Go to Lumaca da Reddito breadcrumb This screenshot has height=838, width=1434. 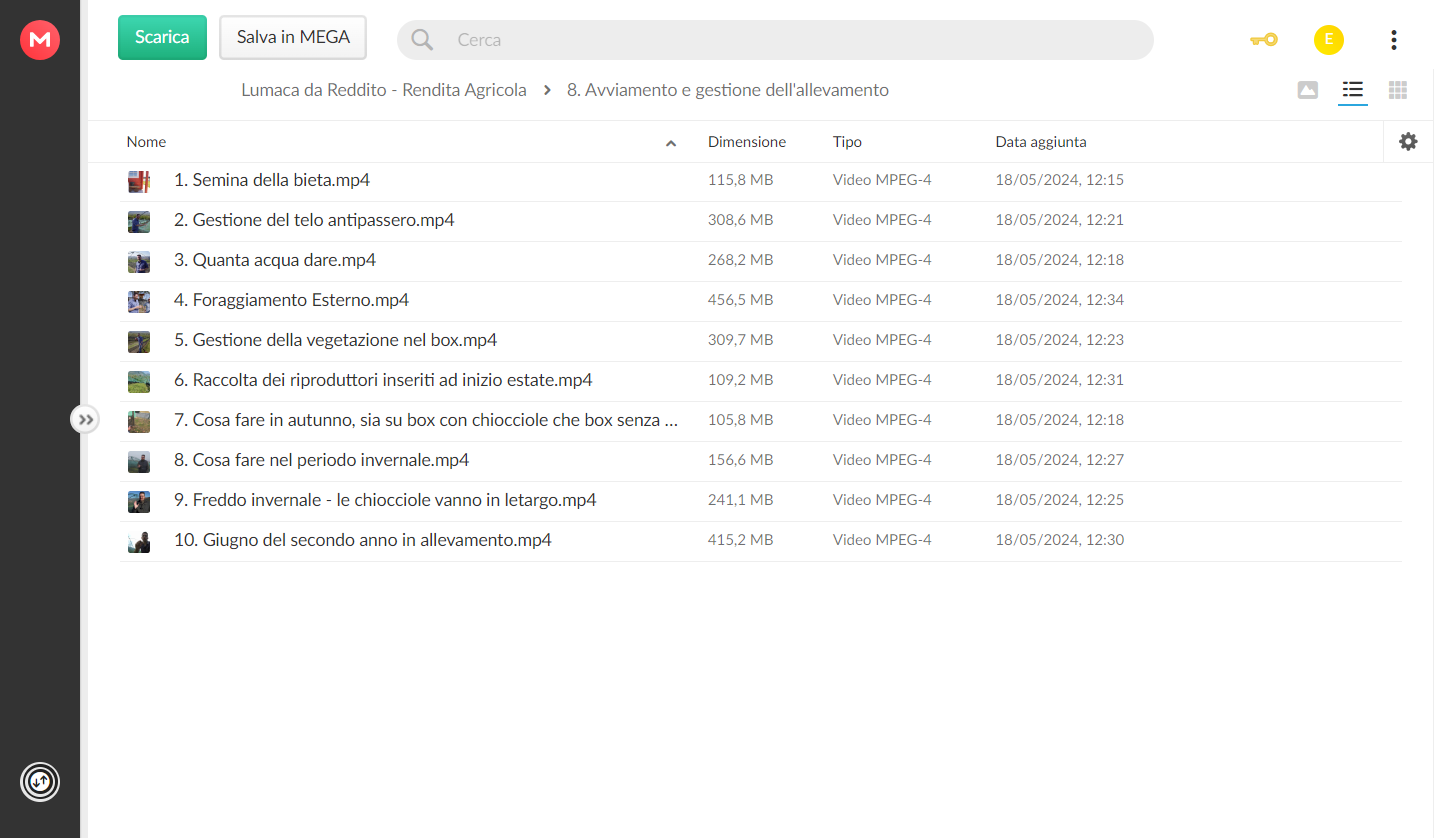point(384,90)
